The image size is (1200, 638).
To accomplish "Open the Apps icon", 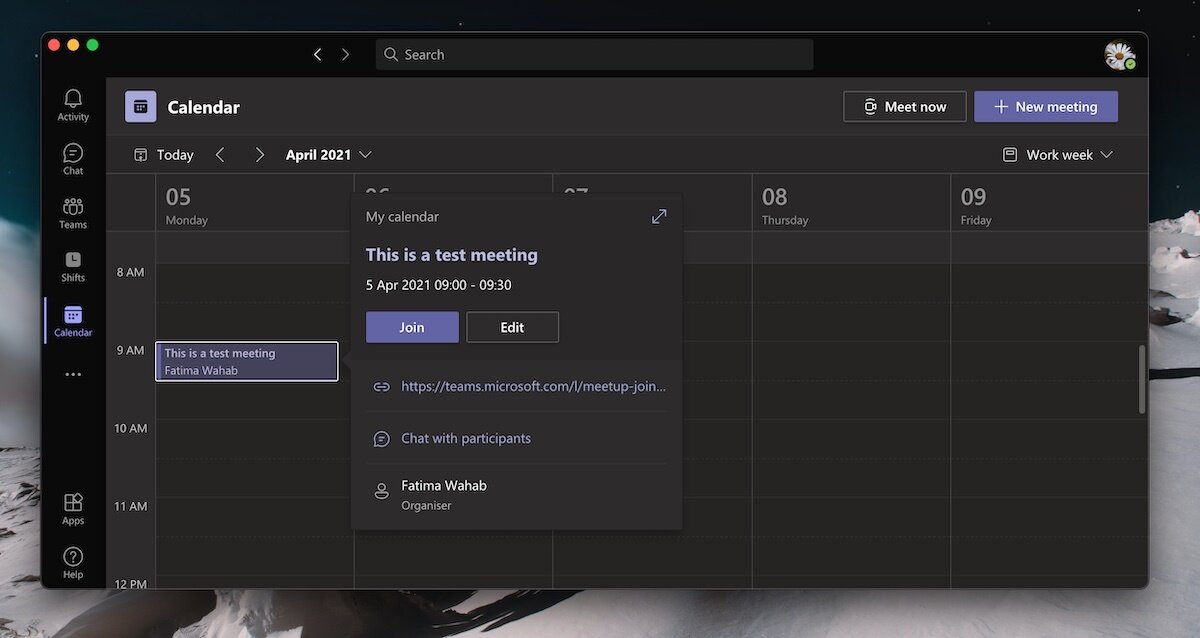I will tap(73, 508).
